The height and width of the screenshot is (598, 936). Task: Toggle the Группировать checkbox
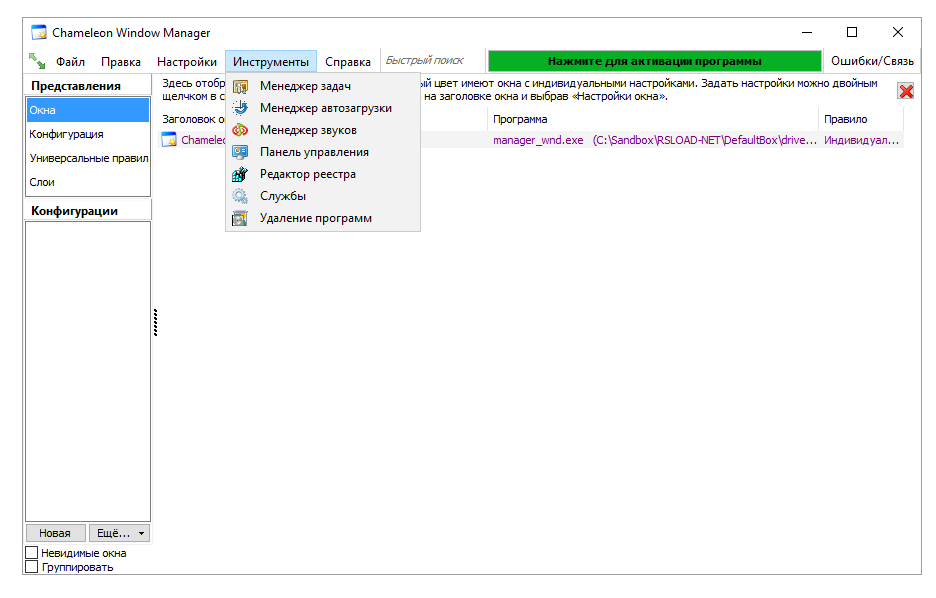pos(32,566)
